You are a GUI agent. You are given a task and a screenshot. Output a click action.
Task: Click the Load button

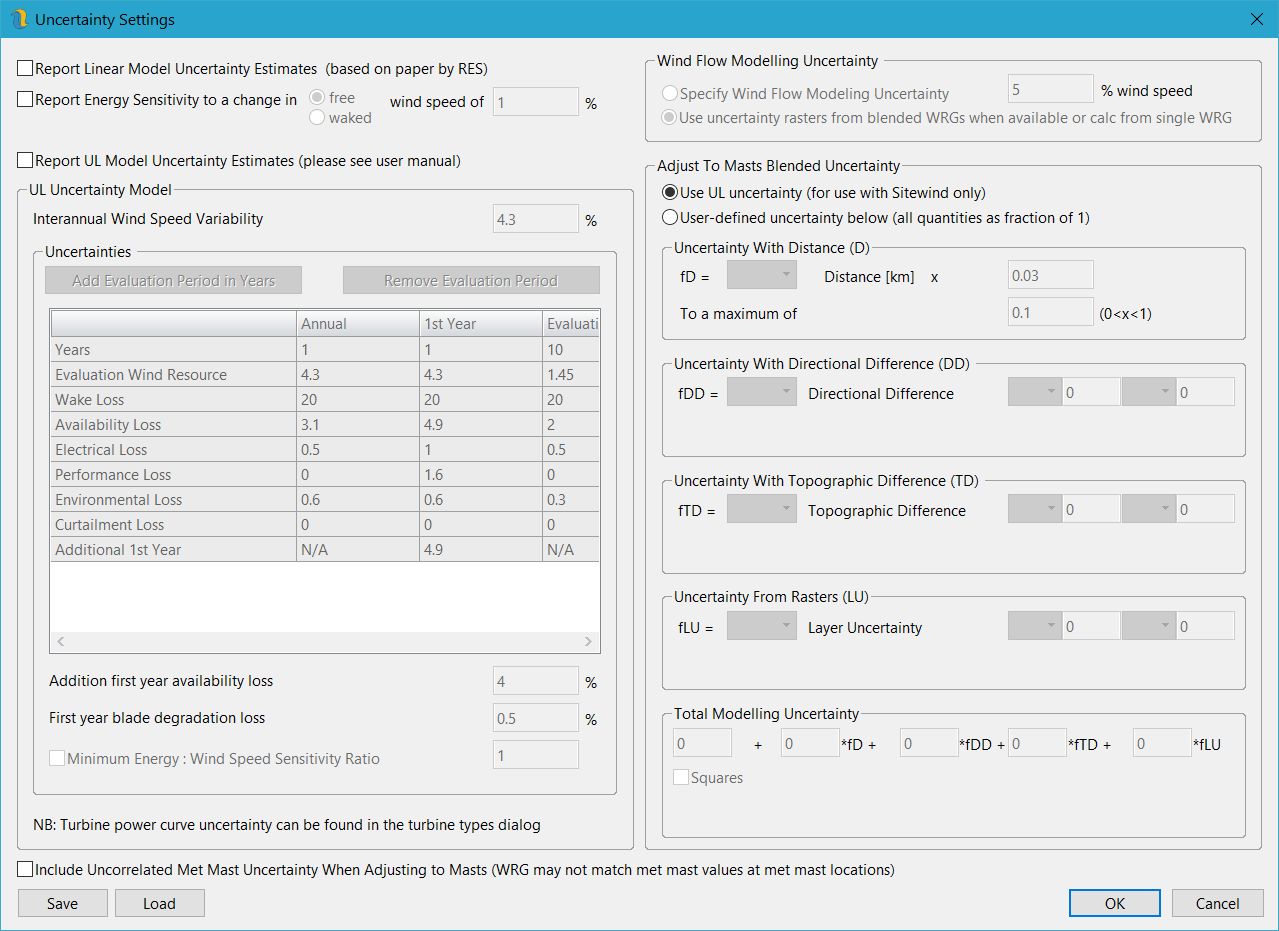159,904
